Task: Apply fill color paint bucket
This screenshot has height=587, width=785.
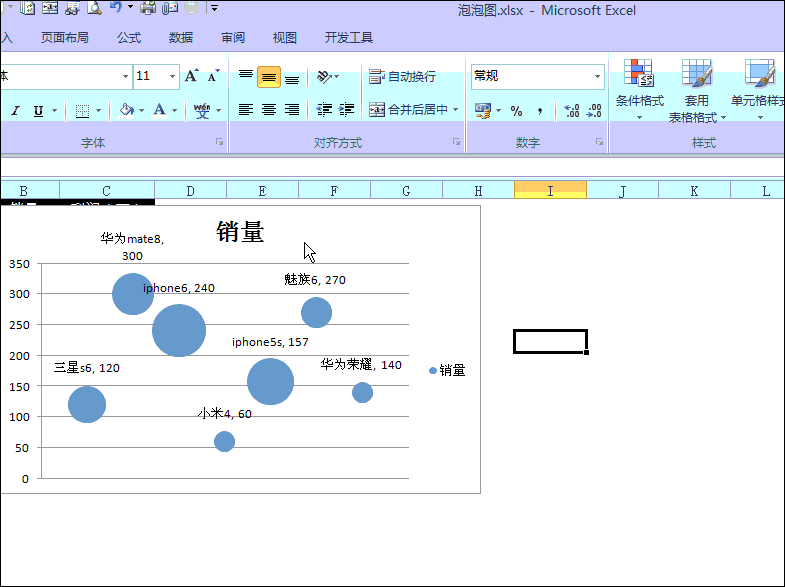Action: 126,110
